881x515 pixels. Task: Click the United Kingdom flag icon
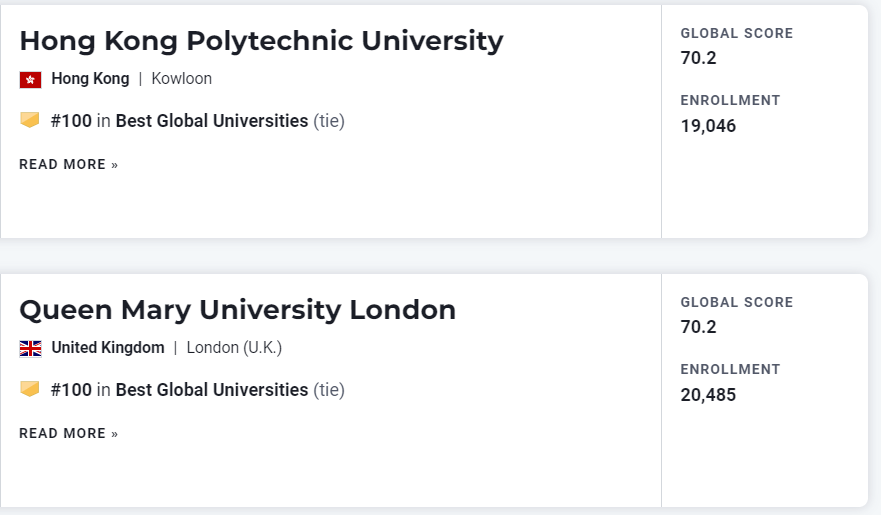30,348
